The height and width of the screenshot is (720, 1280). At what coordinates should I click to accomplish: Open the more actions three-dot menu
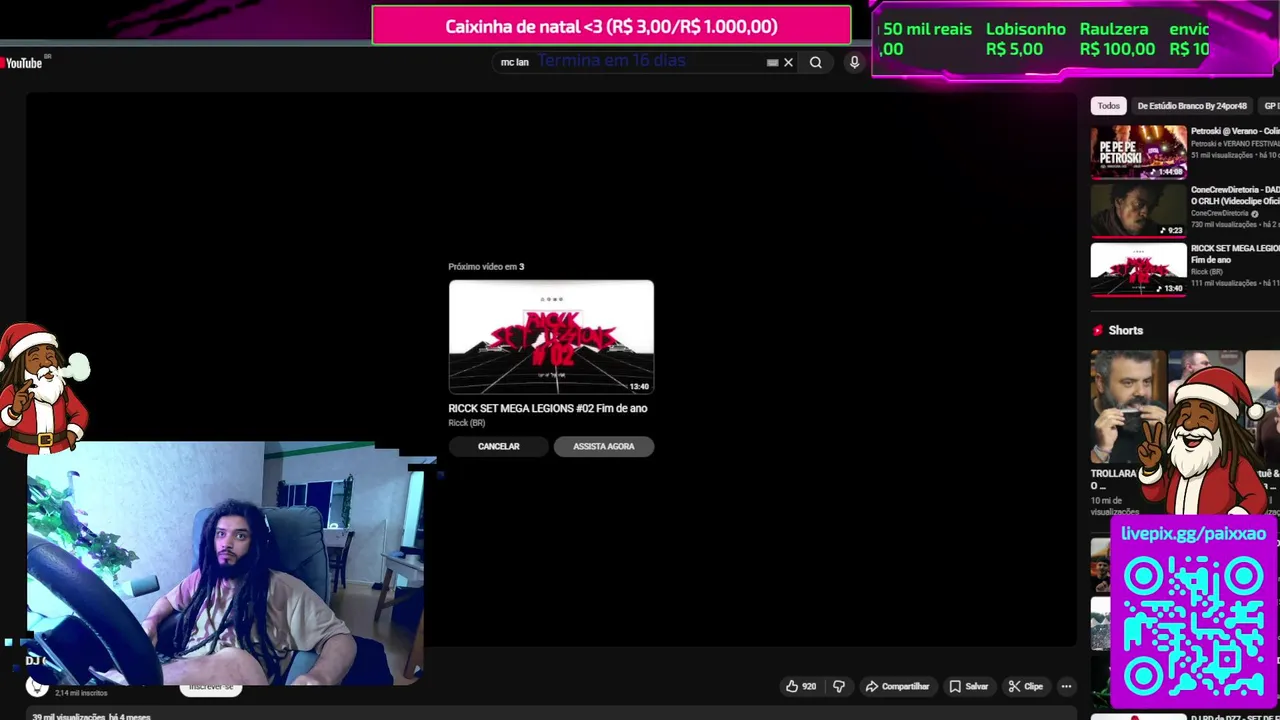[x=1066, y=686]
